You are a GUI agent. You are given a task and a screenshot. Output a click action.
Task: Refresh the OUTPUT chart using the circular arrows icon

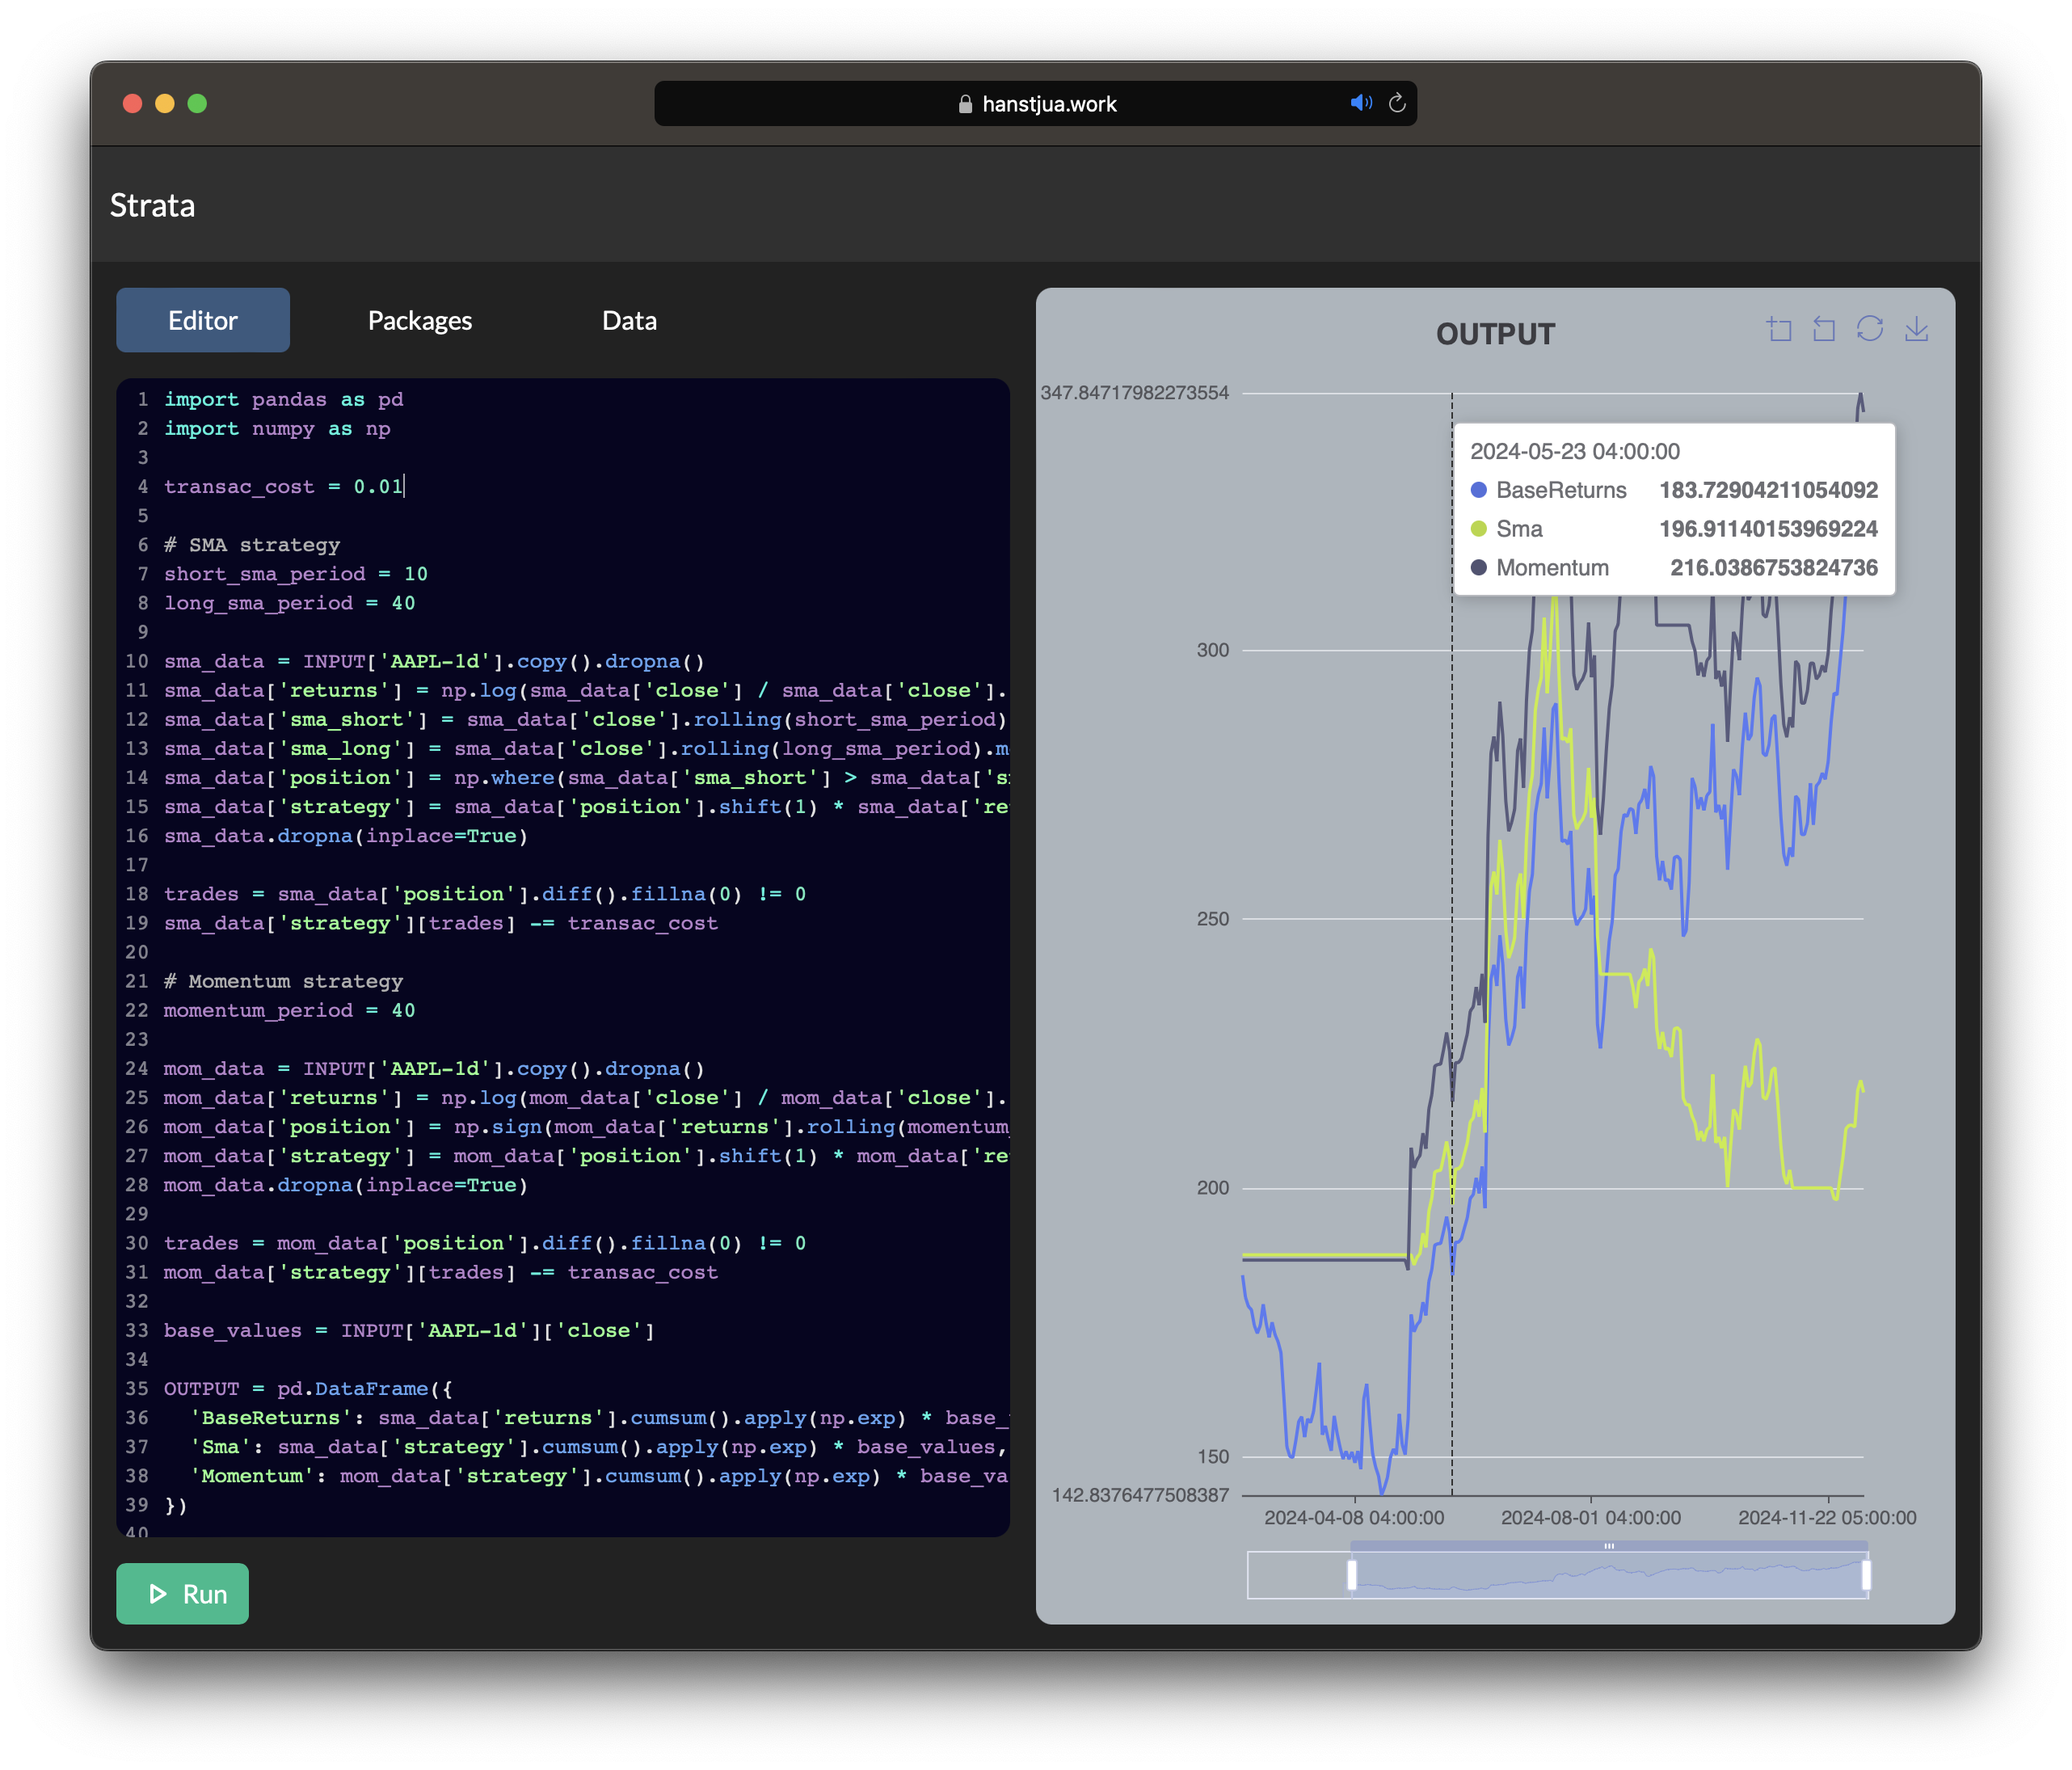tap(1868, 330)
